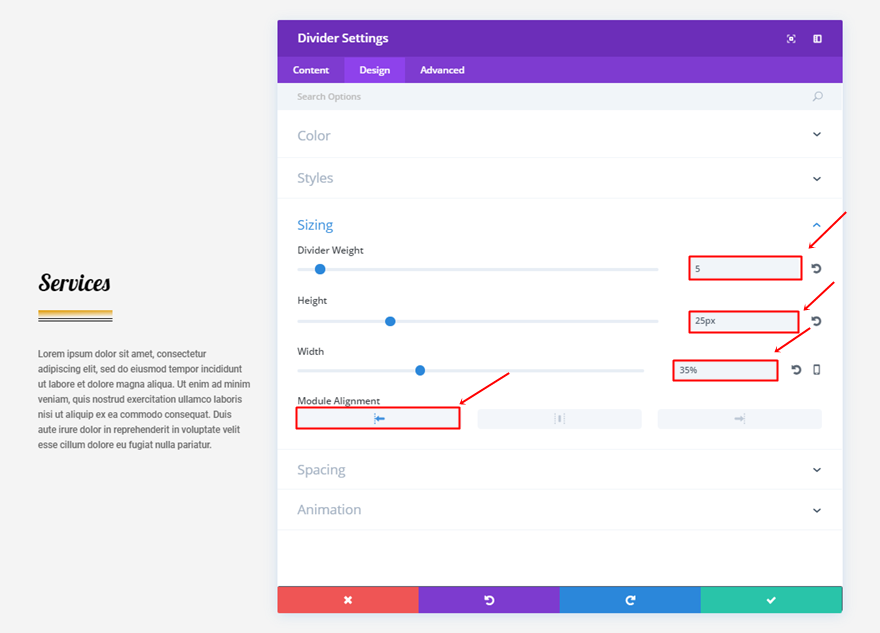Screen dimensions: 880x633
Task: Save settings with green checkmark
Action: pyautogui.click(x=771, y=600)
